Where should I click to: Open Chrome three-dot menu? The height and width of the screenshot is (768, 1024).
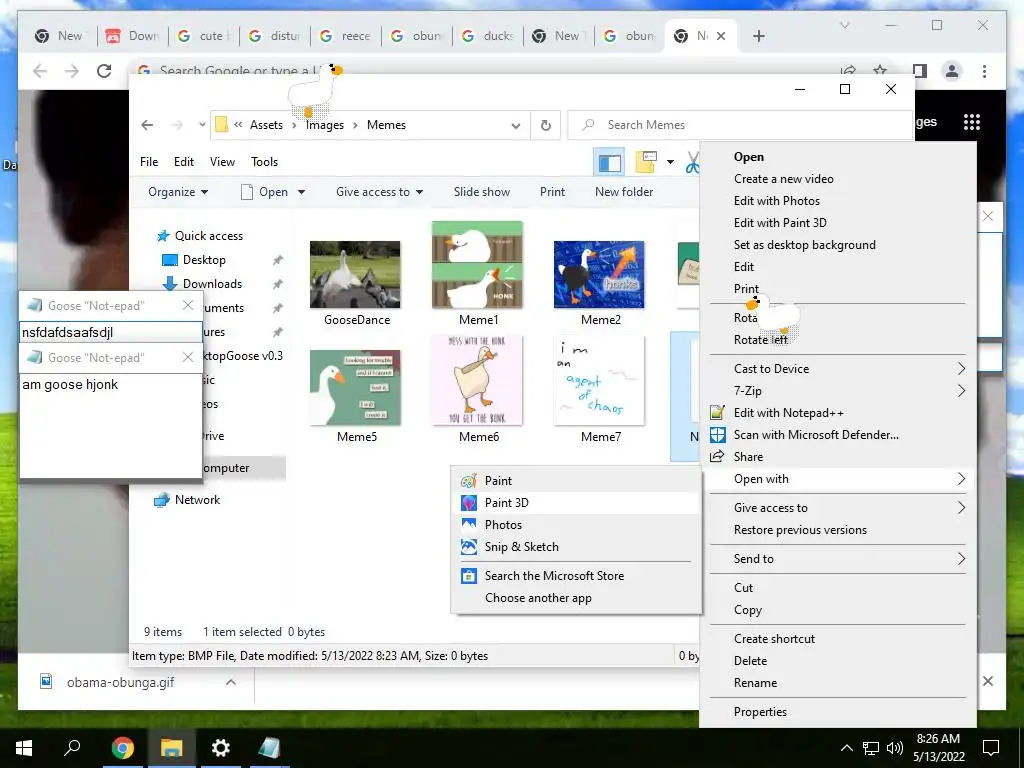click(x=984, y=71)
